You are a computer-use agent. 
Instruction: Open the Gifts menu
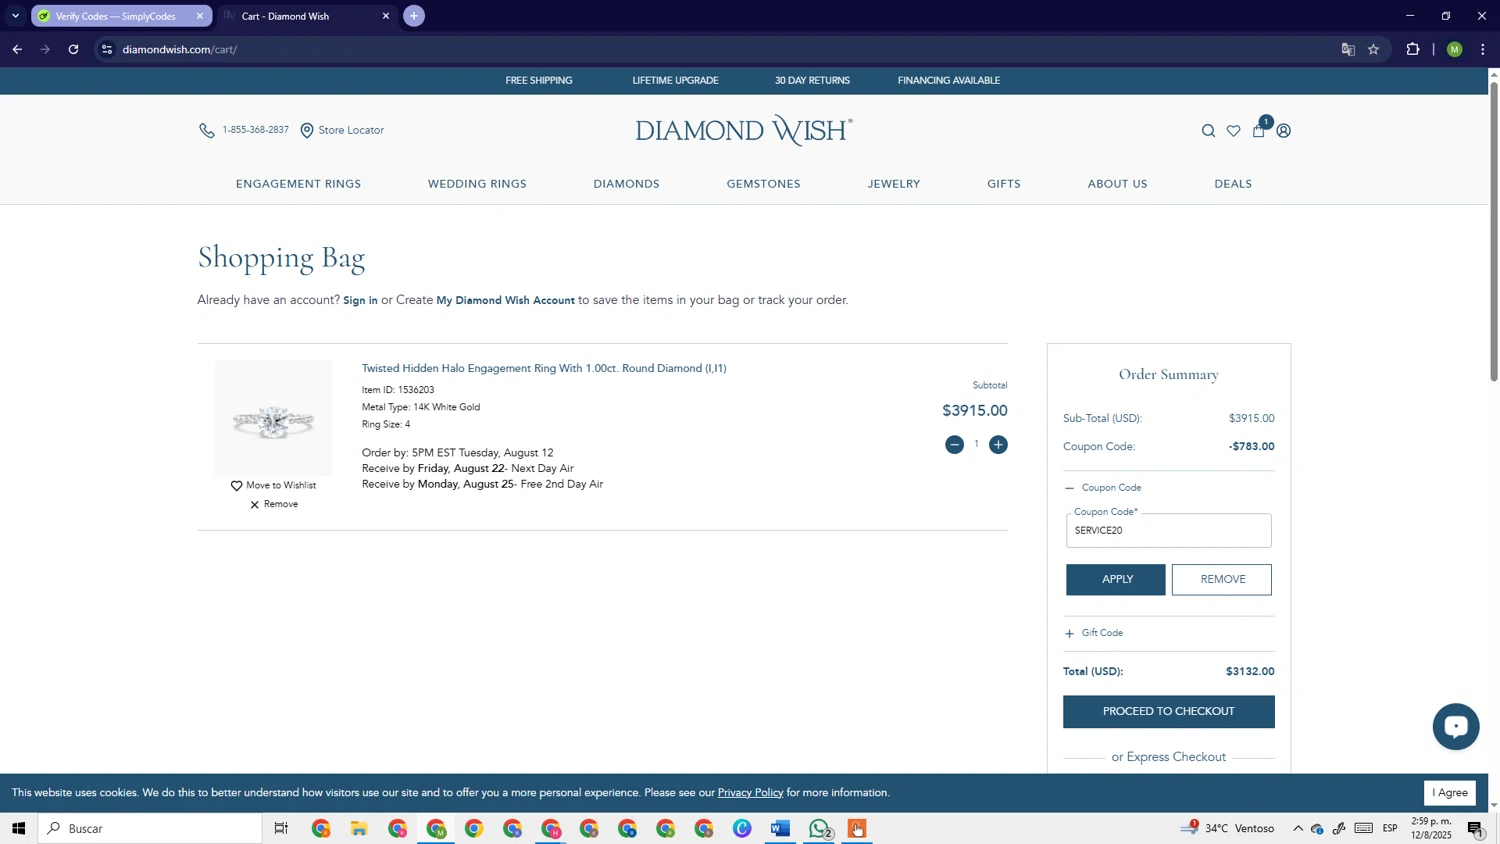coord(1004,184)
